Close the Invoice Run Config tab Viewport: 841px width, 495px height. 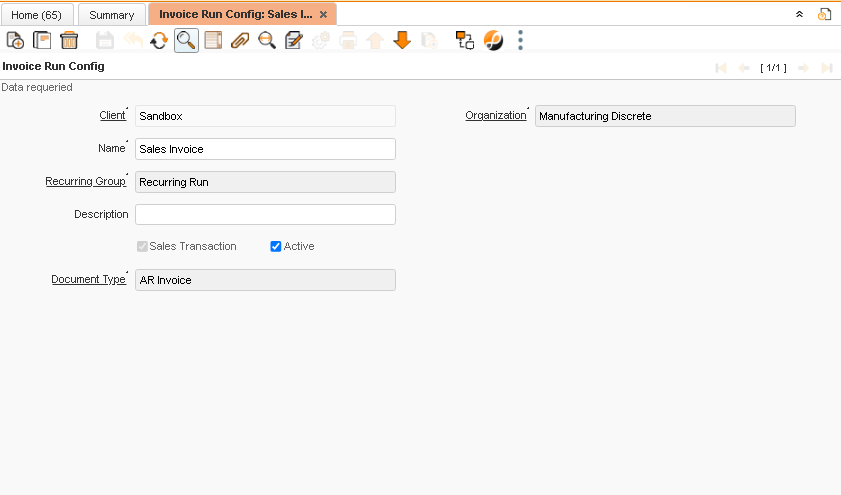[x=323, y=14]
